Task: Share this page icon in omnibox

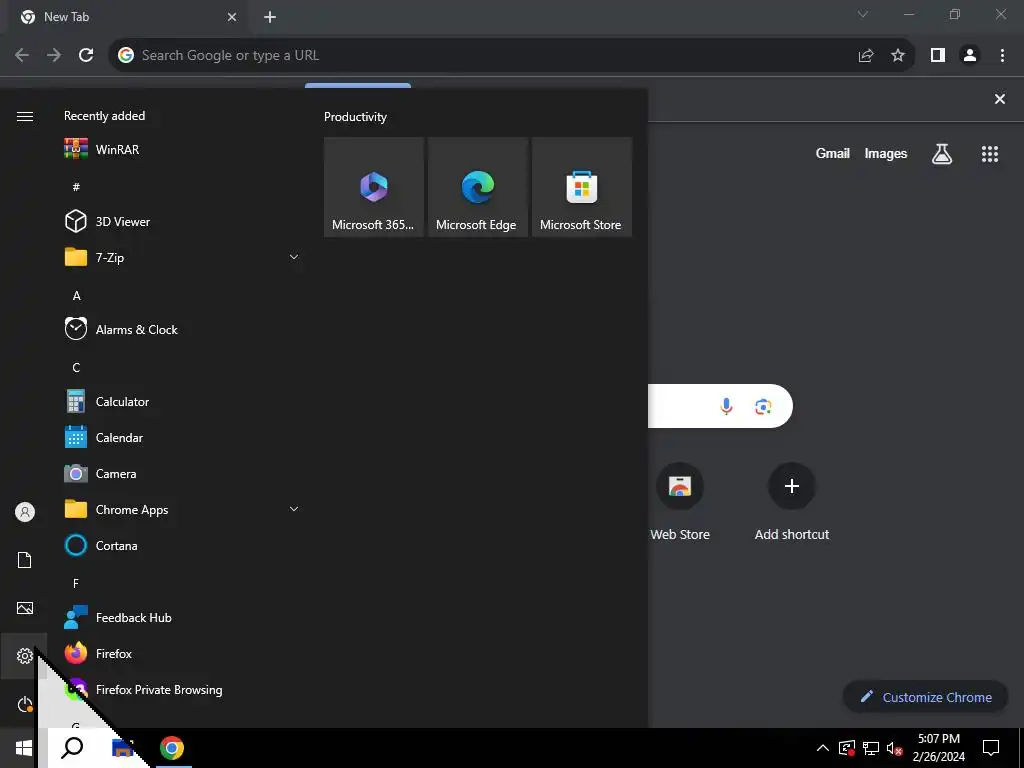Action: pos(866,56)
